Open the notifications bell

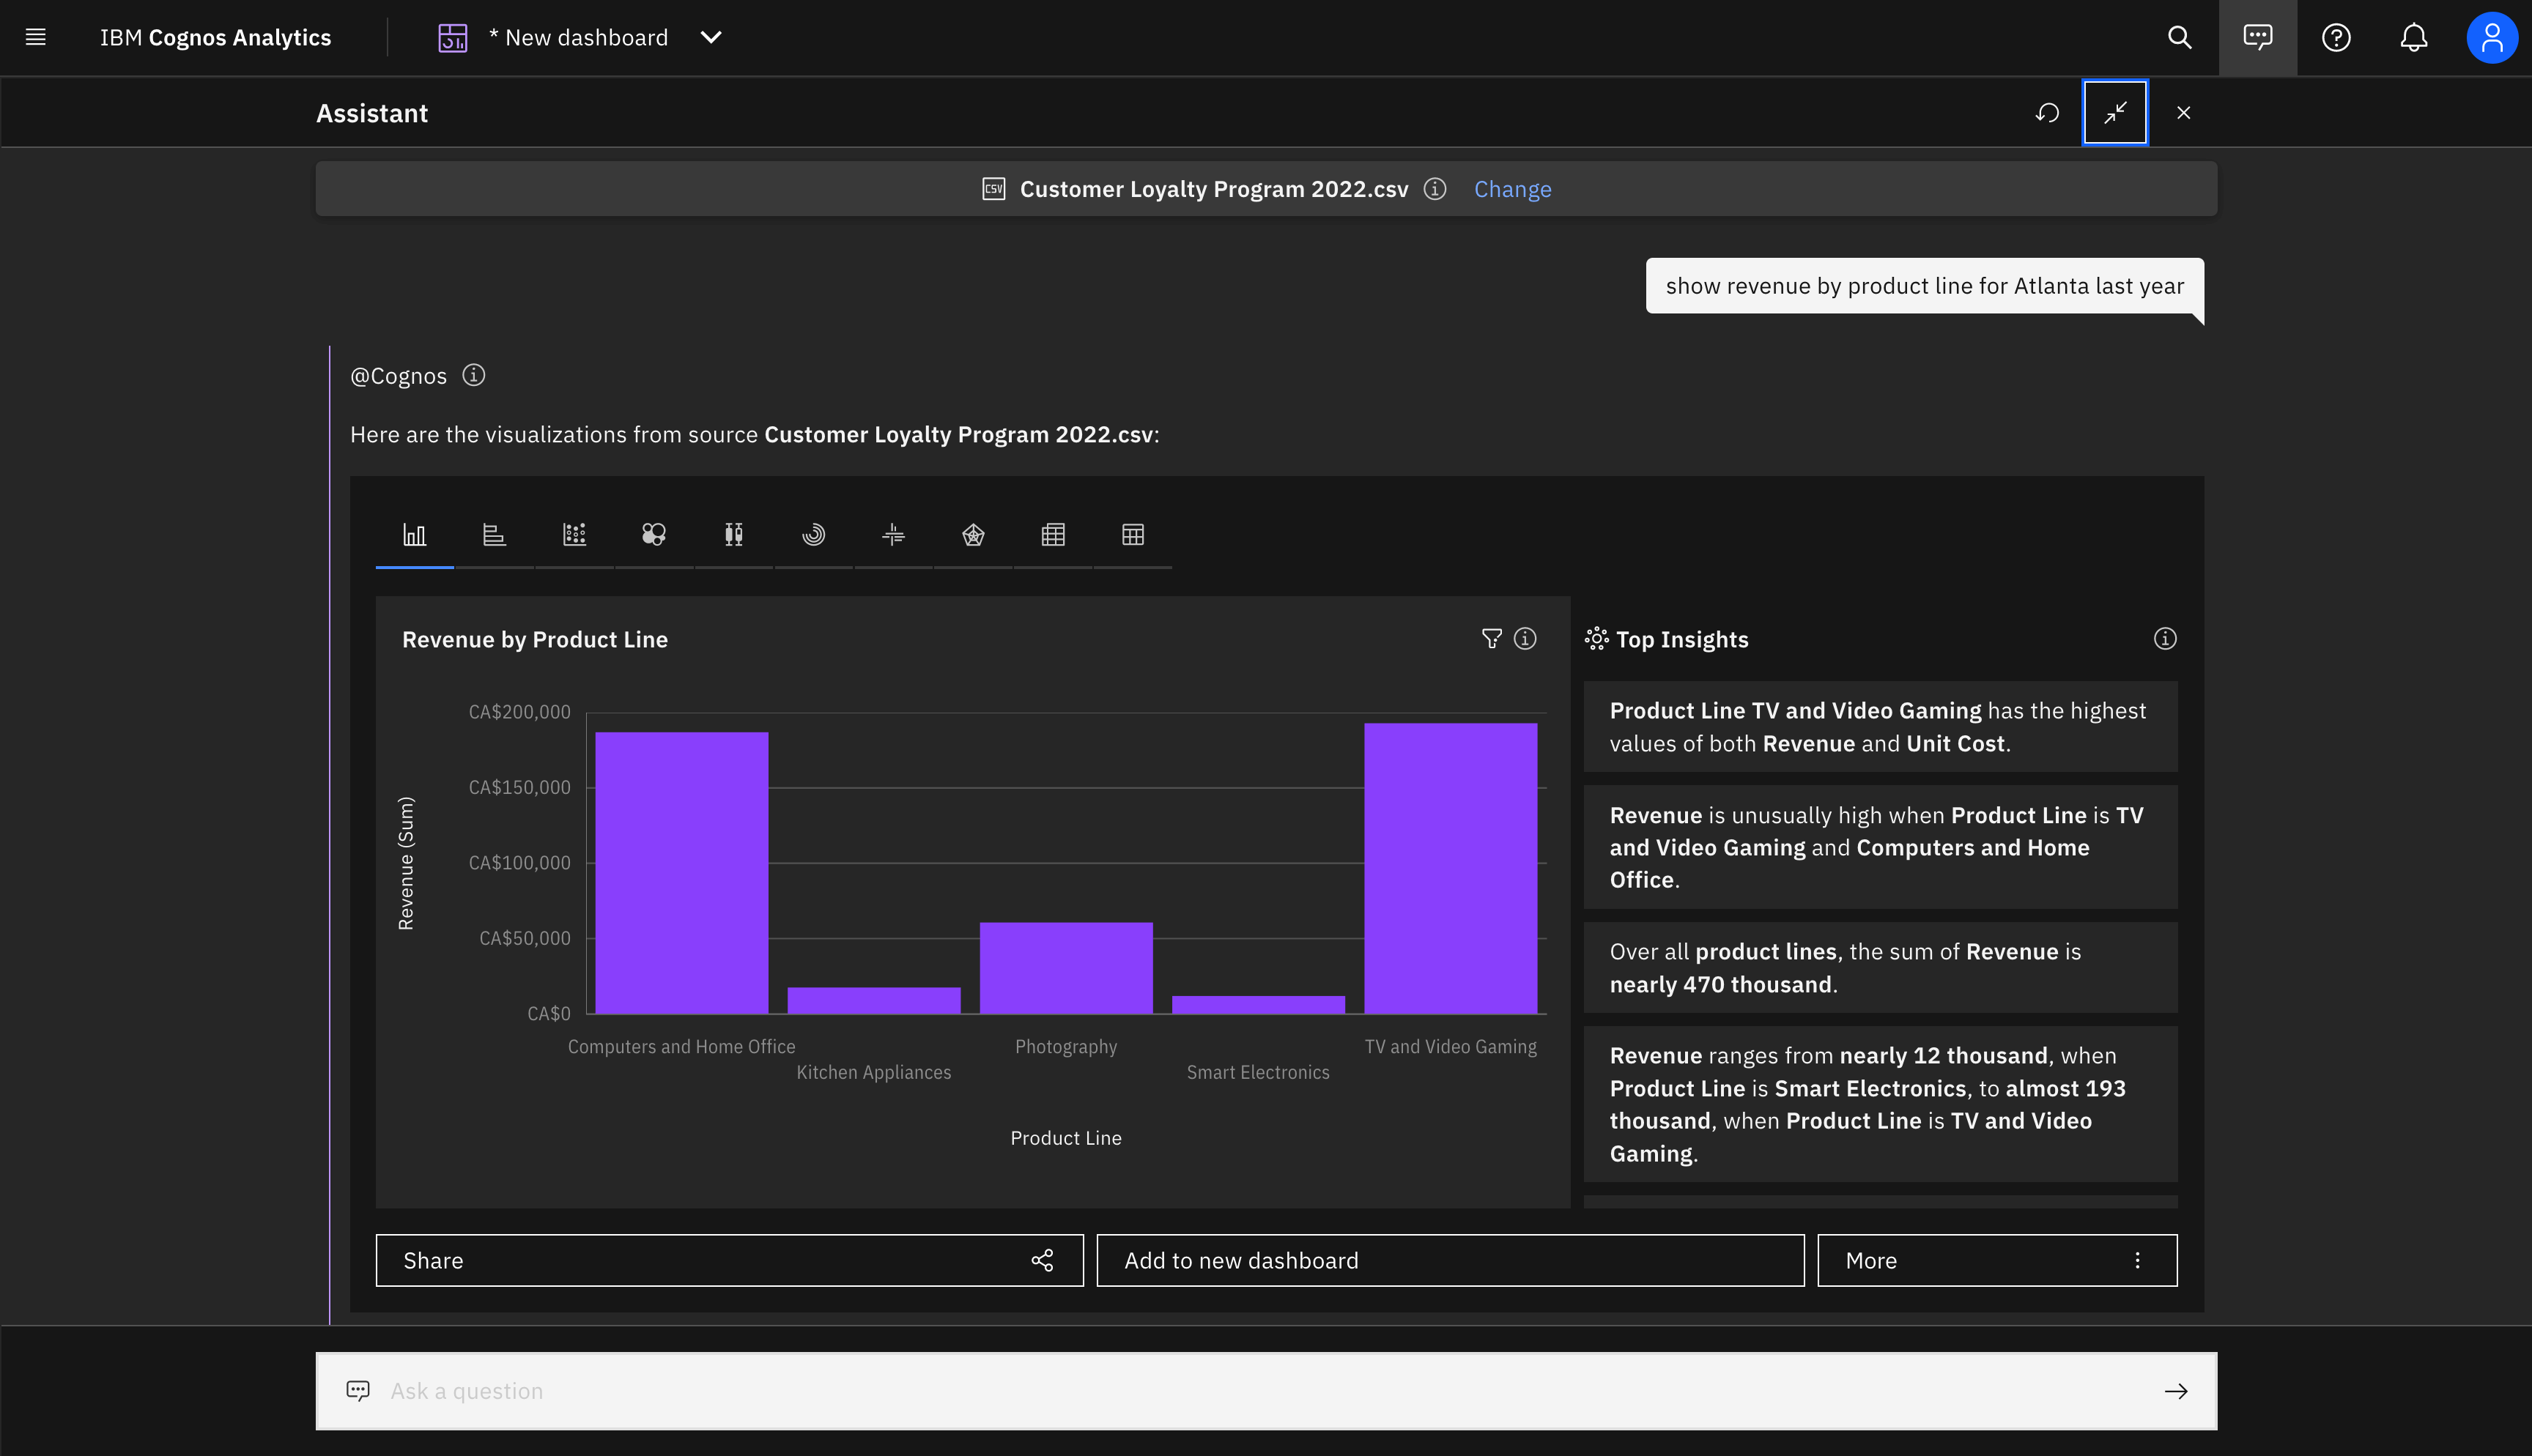pos(2414,37)
